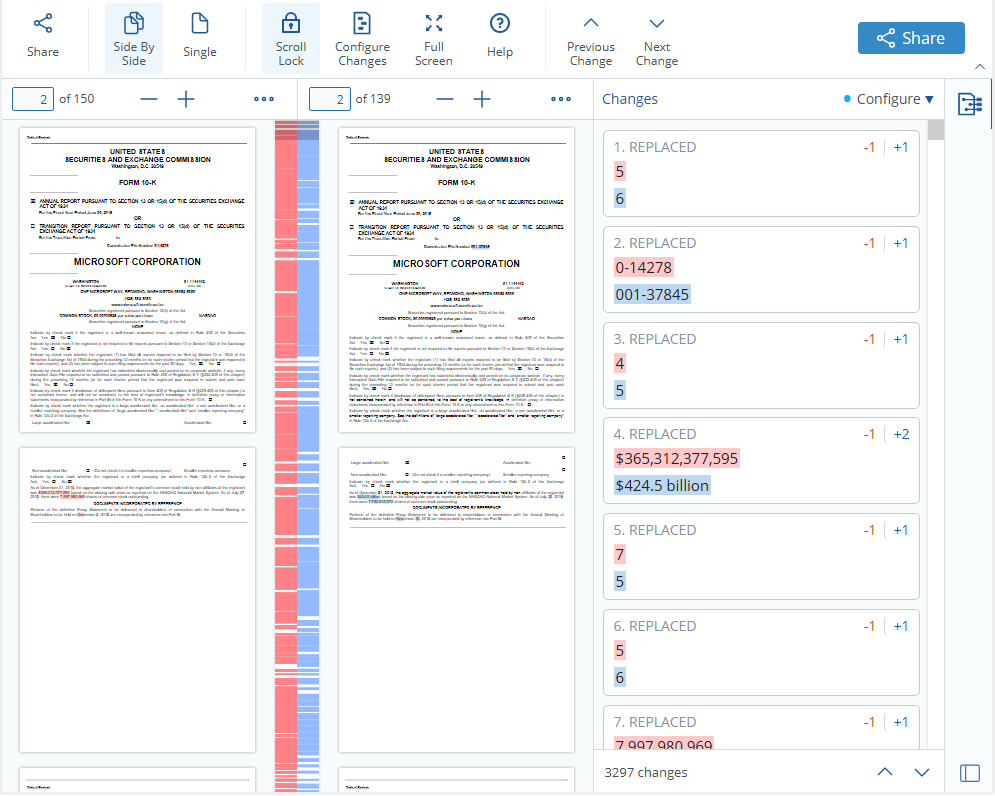Click the 3297 changes count
This screenshot has height=796, width=995.
(645, 773)
